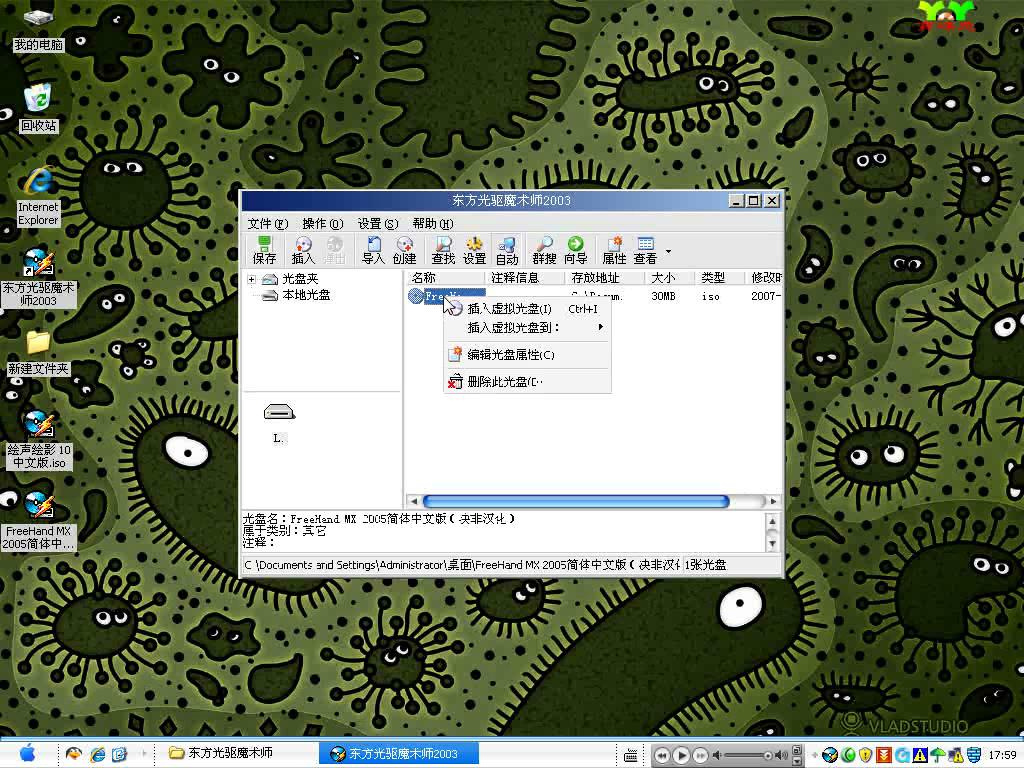Sort by the 名称 column header
1024x768 pixels.
(x=446, y=278)
